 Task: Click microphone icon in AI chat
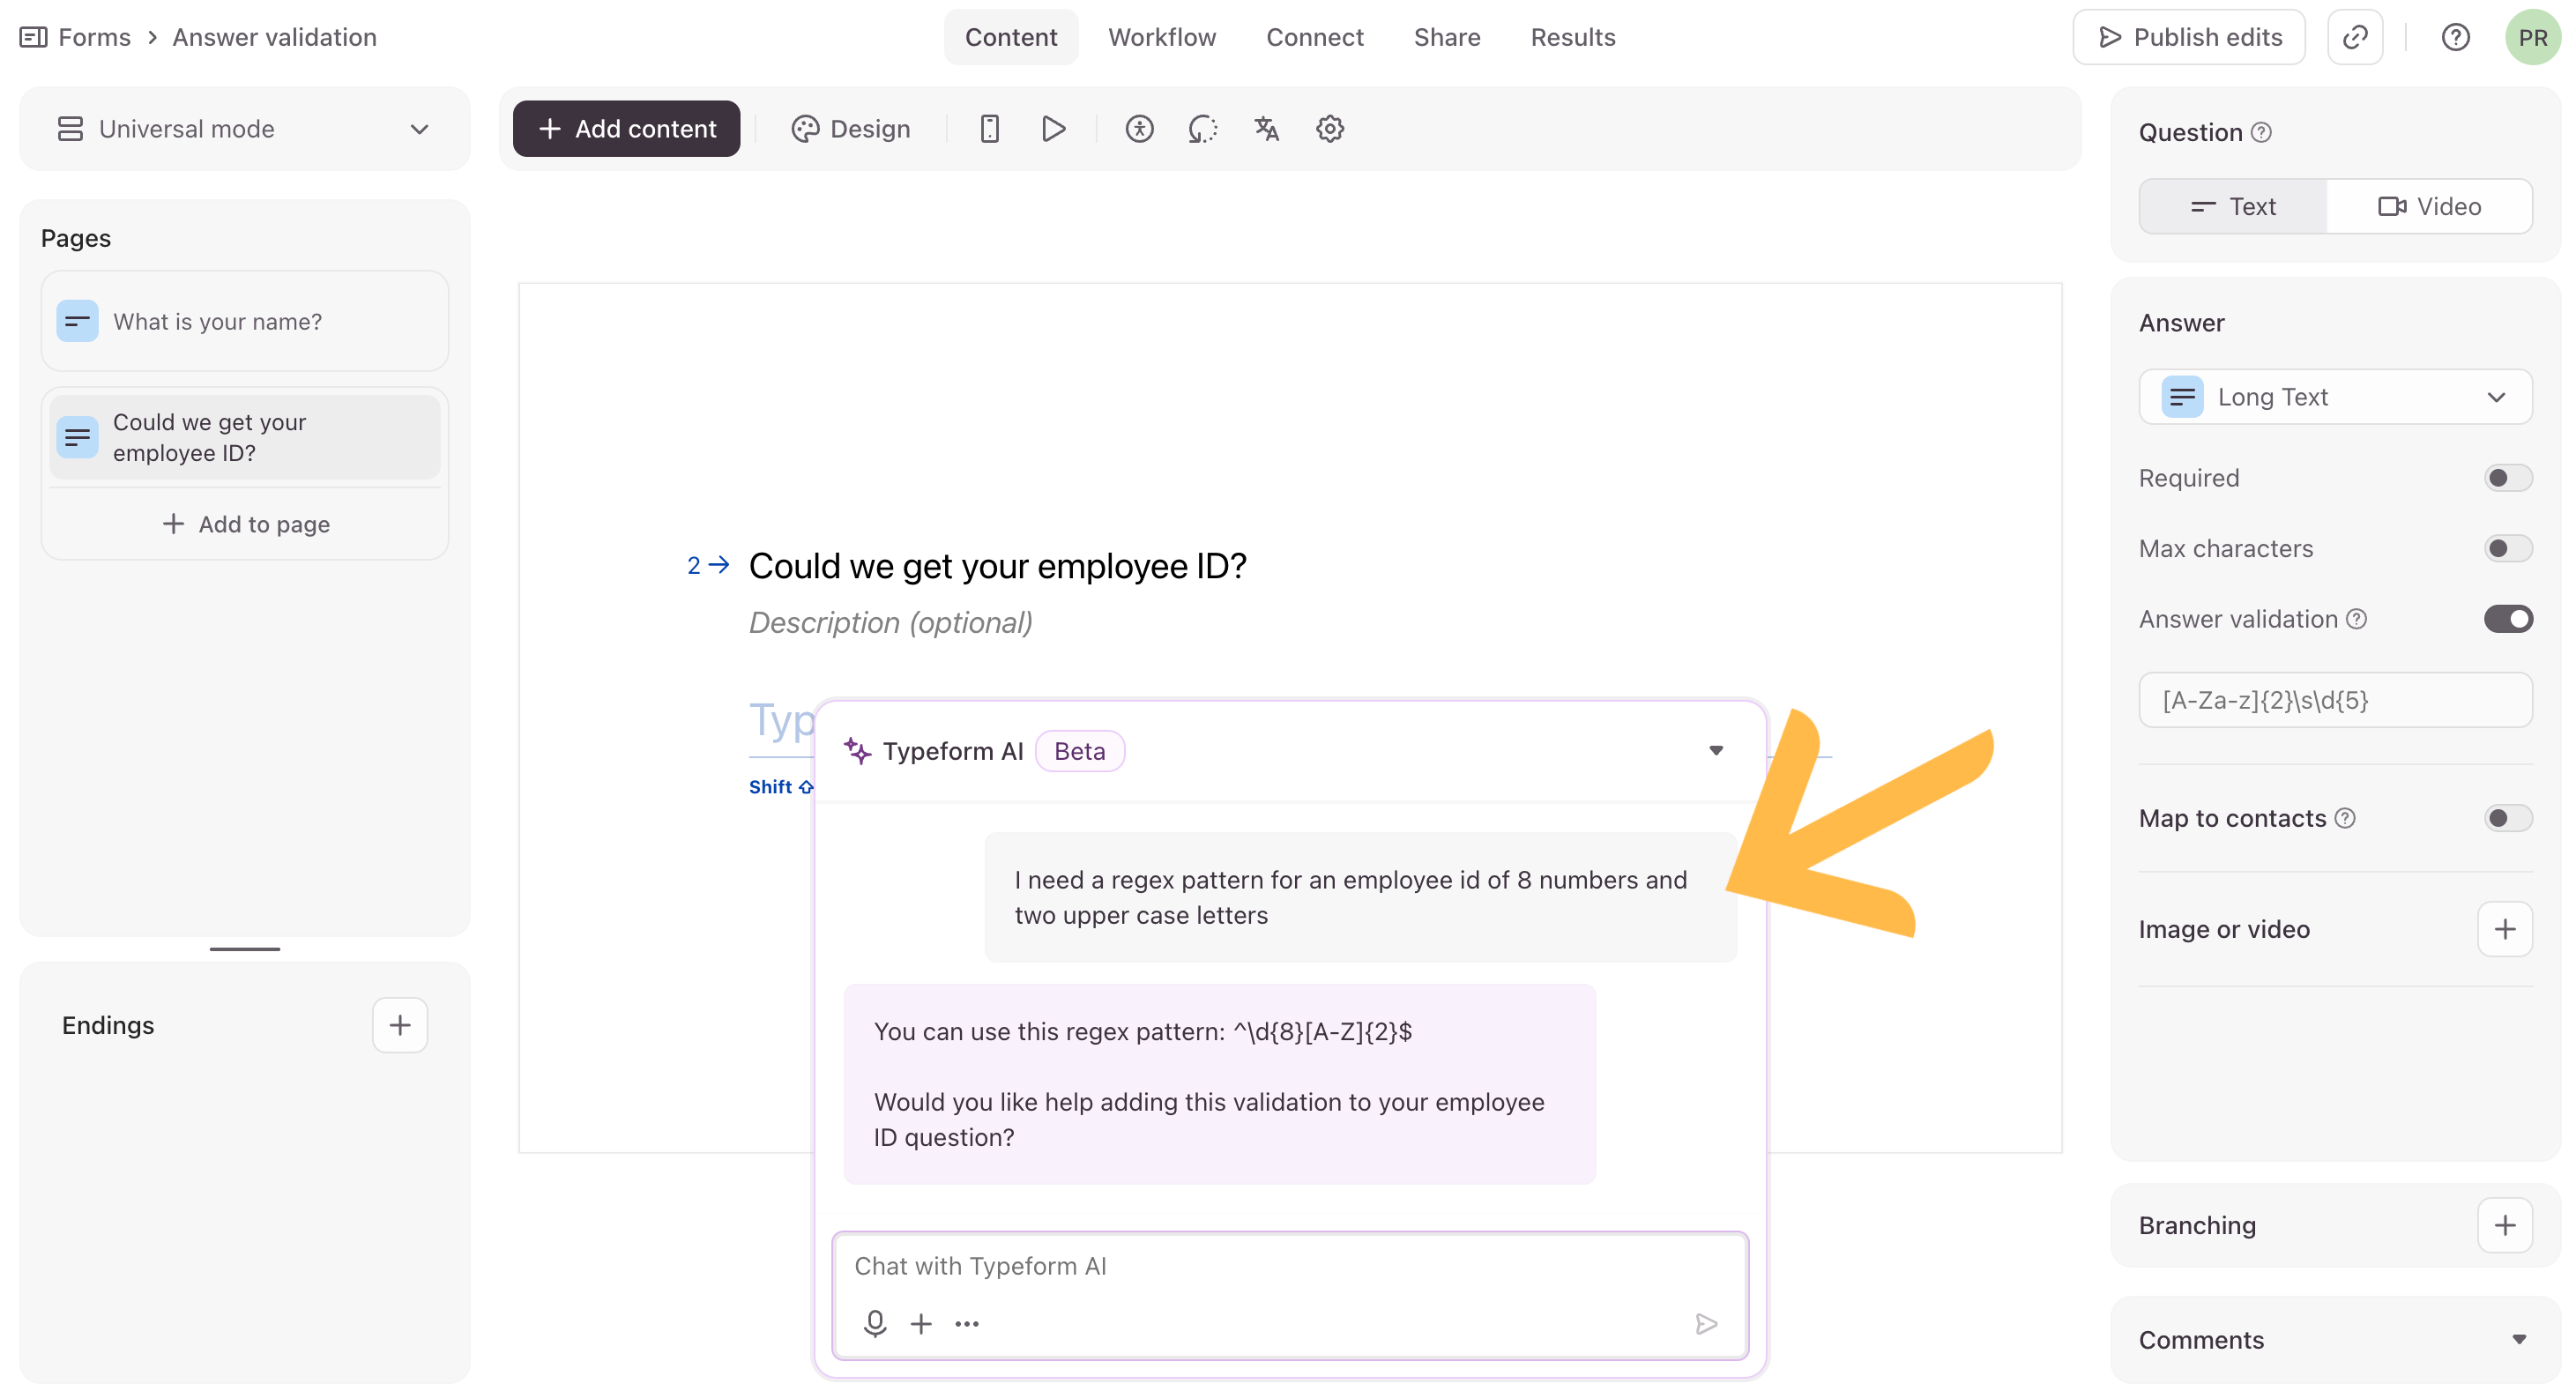click(x=875, y=1323)
